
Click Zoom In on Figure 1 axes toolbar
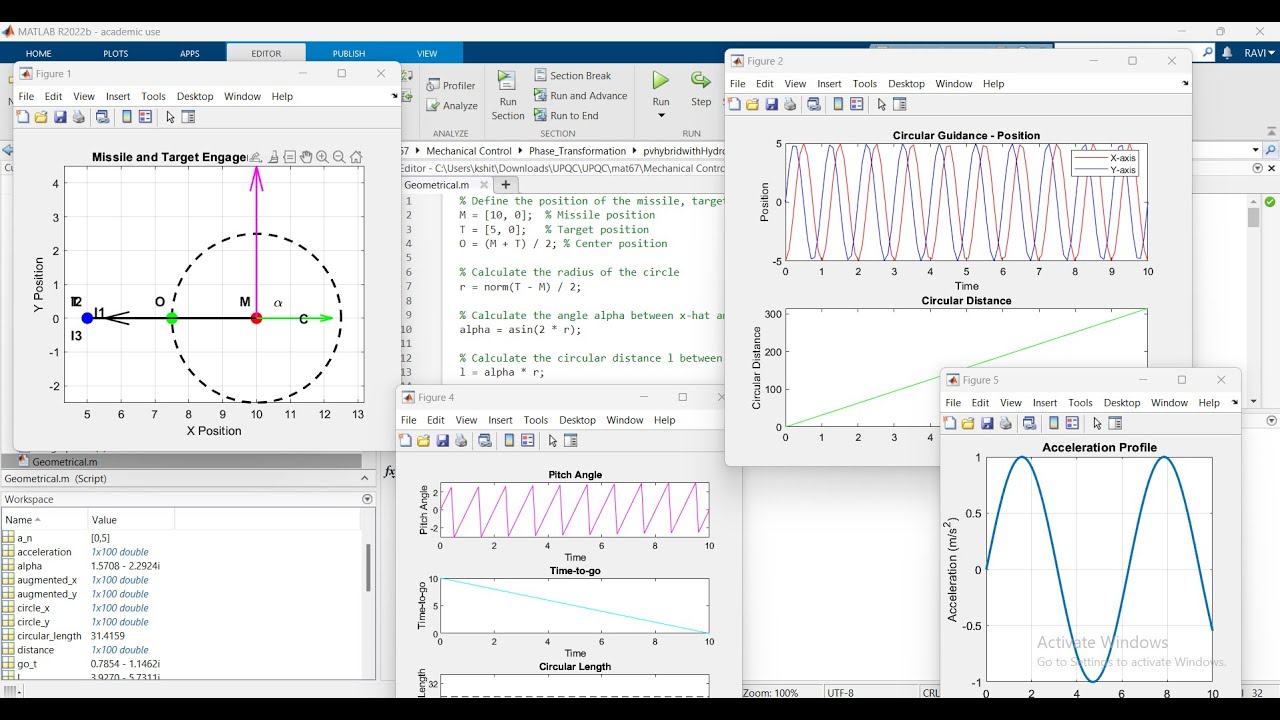(x=322, y=157)
